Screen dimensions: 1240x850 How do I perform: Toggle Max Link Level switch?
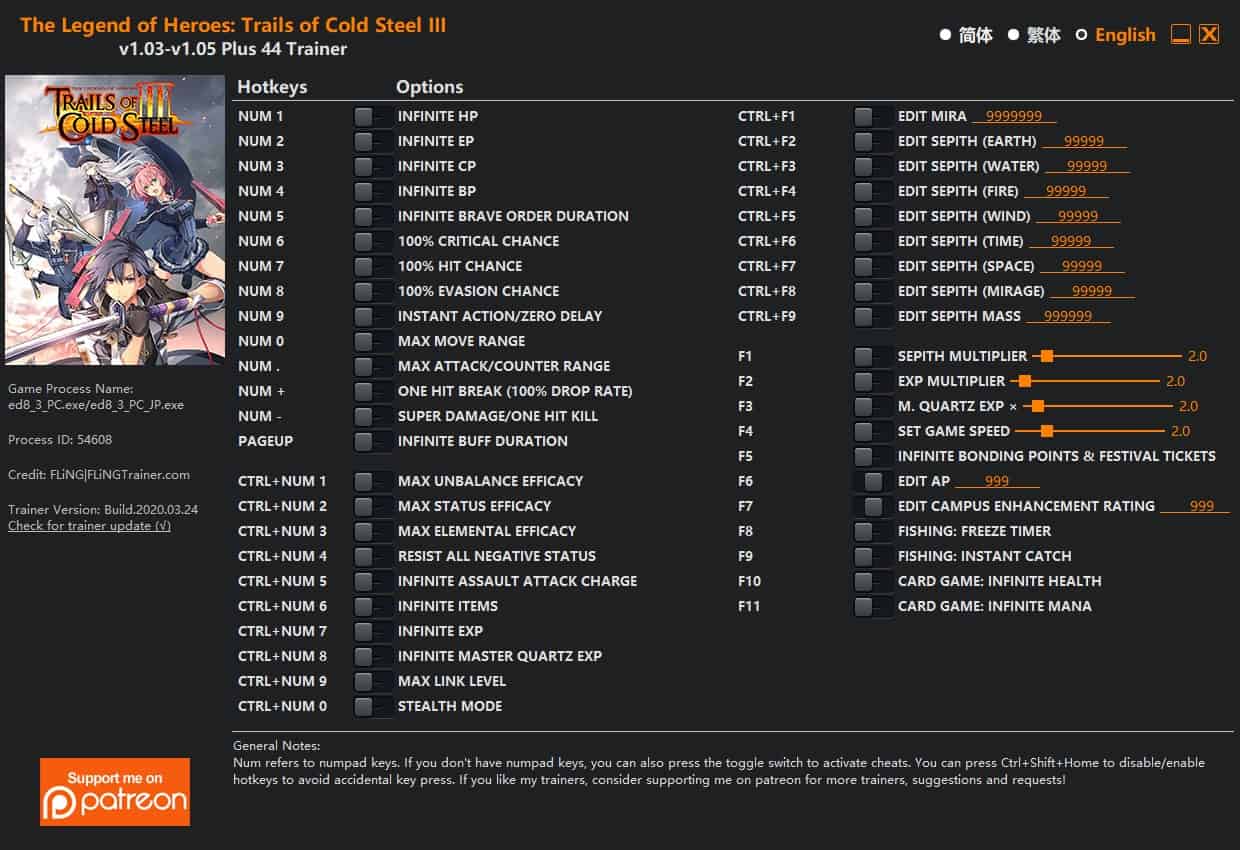373,682
